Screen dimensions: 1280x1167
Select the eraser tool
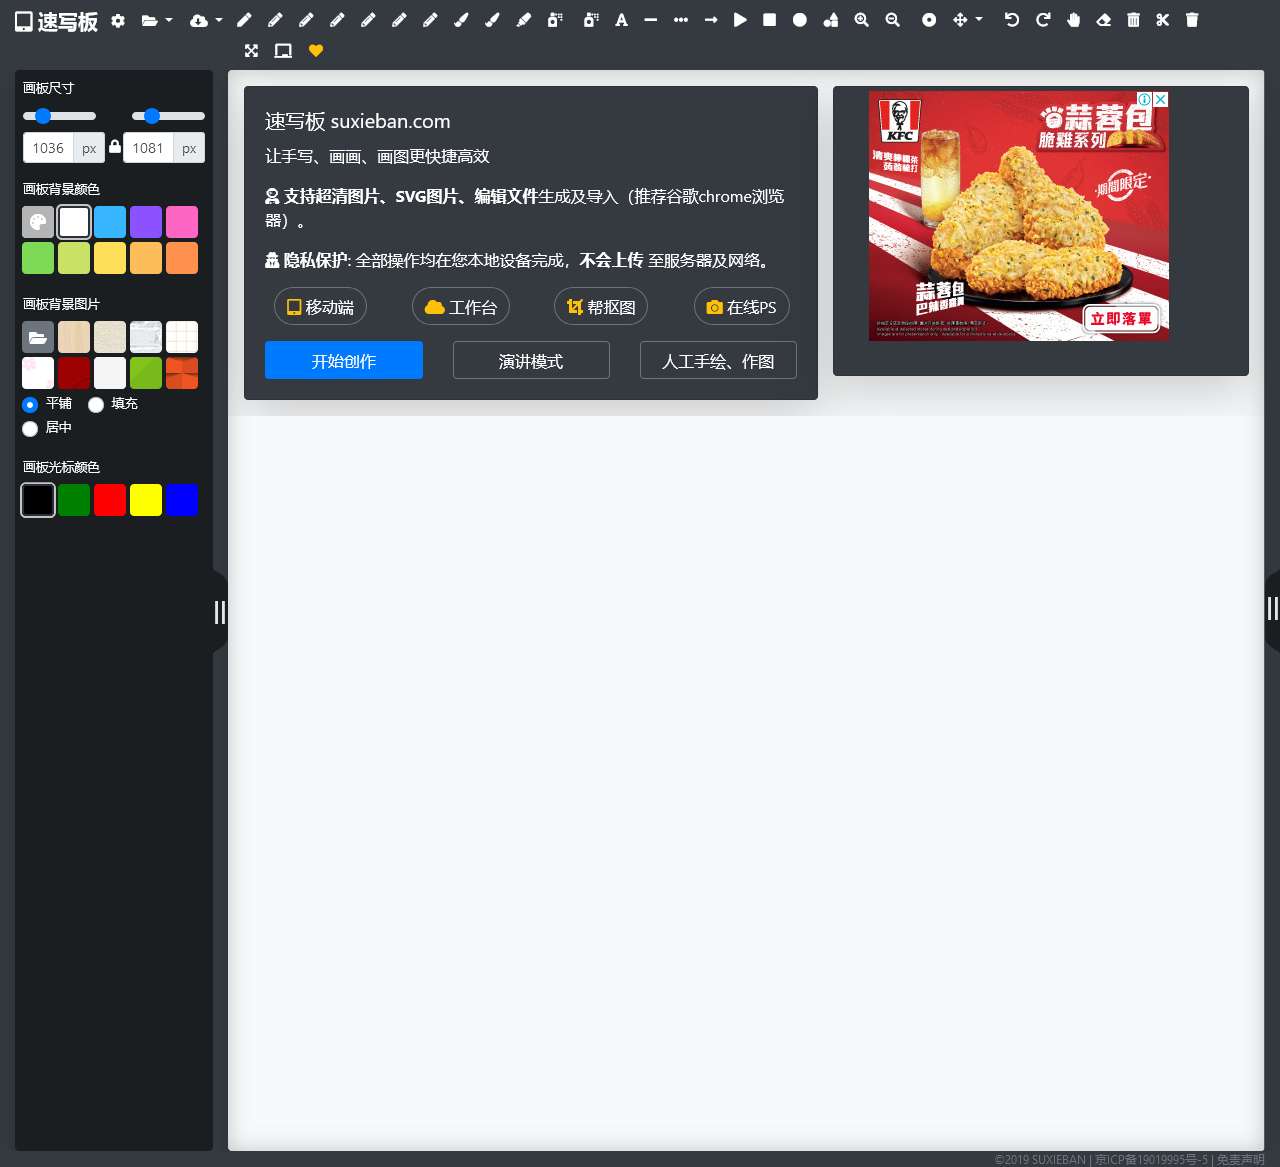[x=1104, y=20]
